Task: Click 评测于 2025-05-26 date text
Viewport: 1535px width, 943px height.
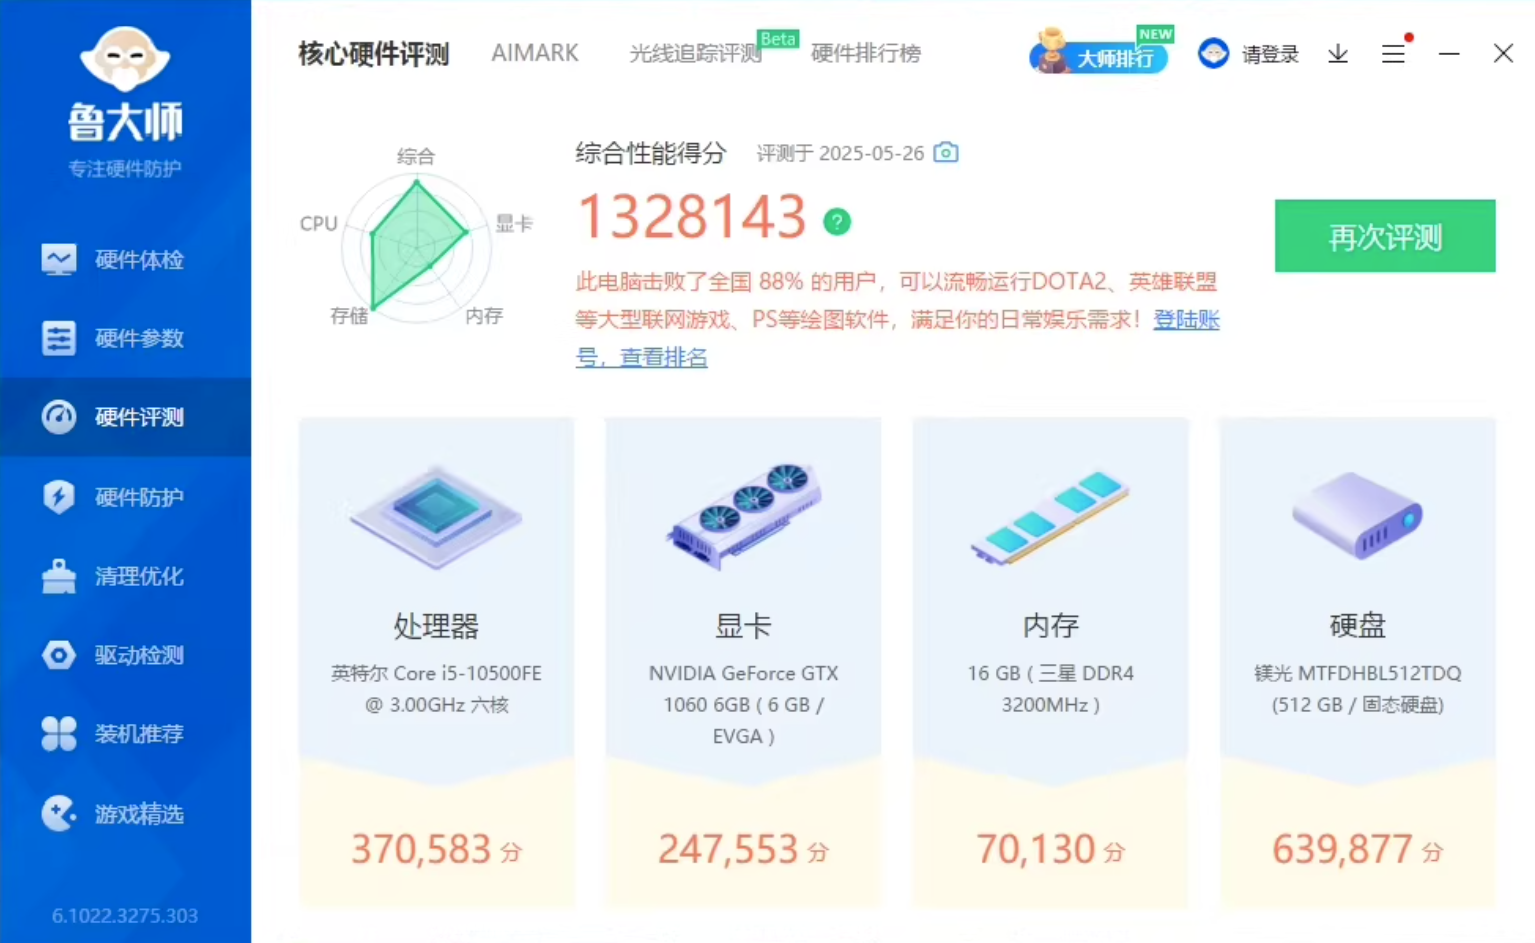Action: point(840,153)
